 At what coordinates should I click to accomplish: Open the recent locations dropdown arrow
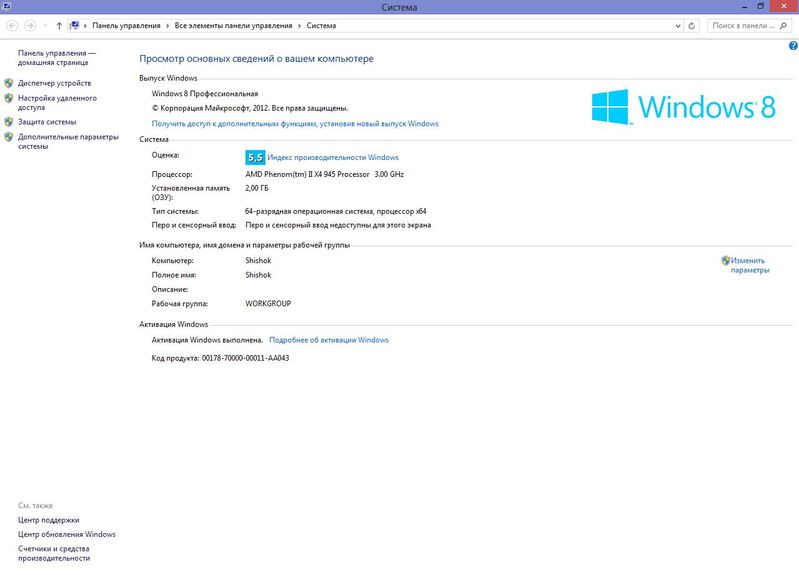tap(45, 25)
